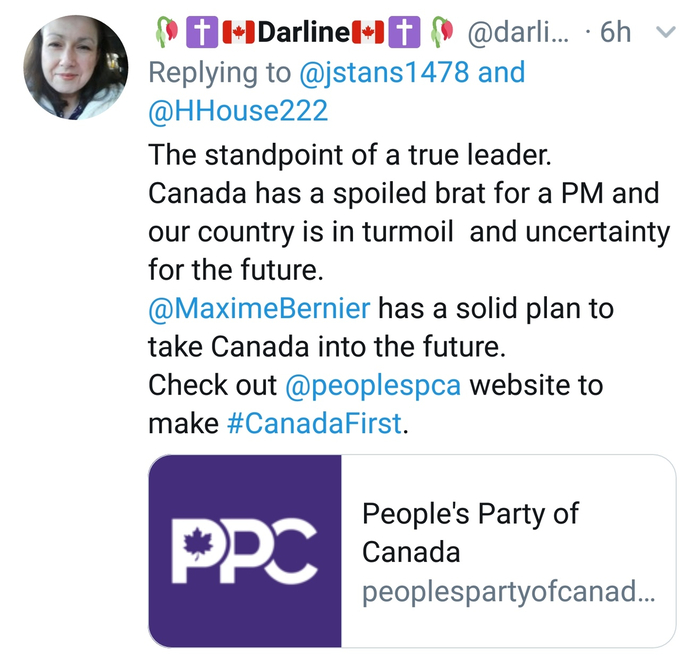This screenshot has height=660, width=700.
Task: Select the #CanadaFirst hashtag
Action: 315,424
